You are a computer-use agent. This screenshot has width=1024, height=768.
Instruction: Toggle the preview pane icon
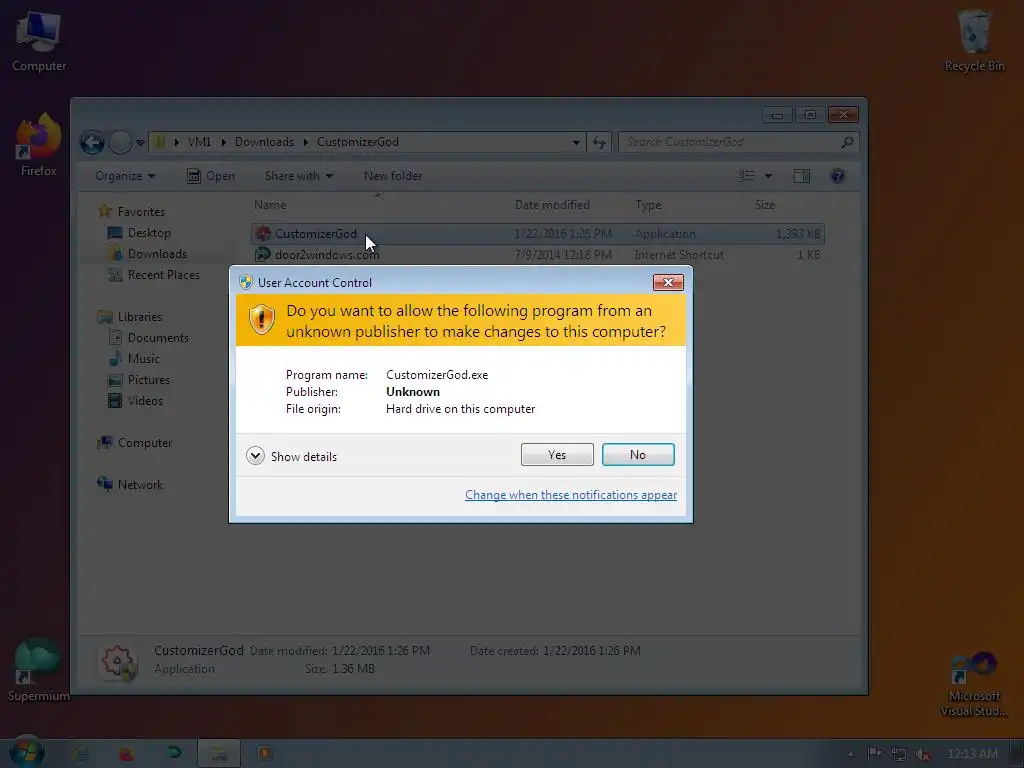(x=801, y=176)
